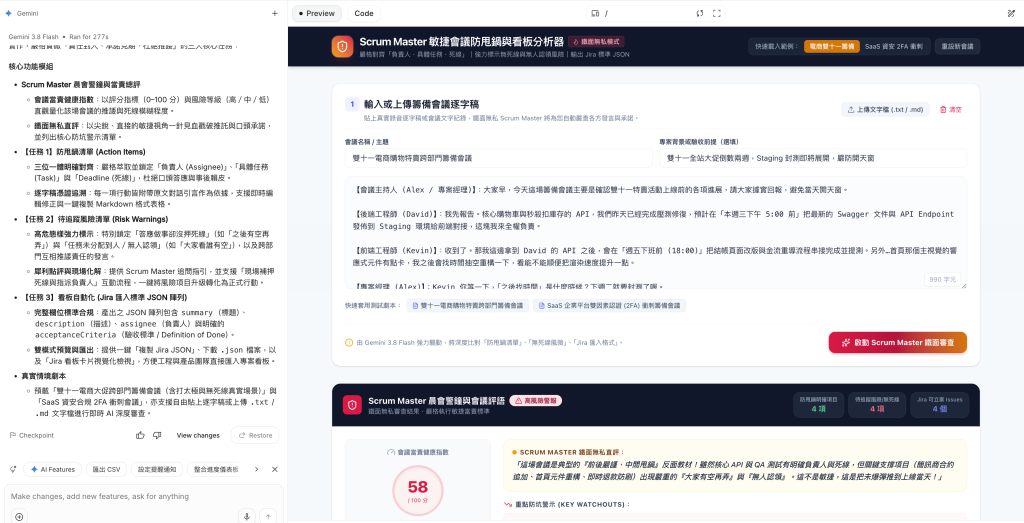
Task: Click the 上傳文字檔 (.txt / .md) button
Action: pos(885,110)
